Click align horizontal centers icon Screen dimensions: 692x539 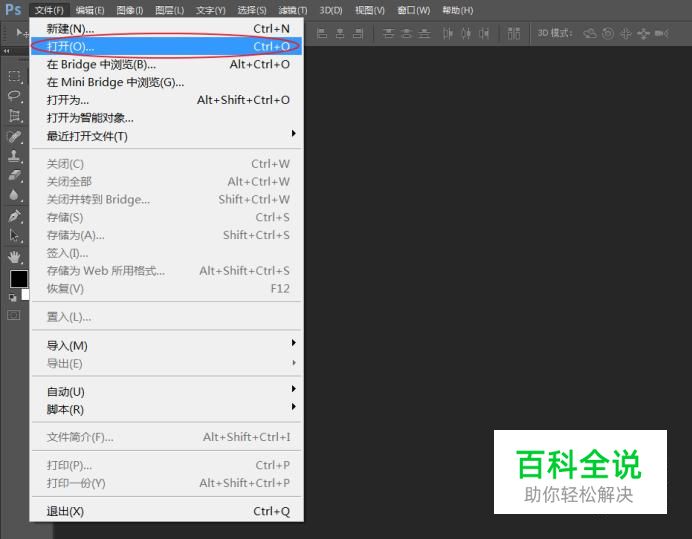click(x=340, y=33)
